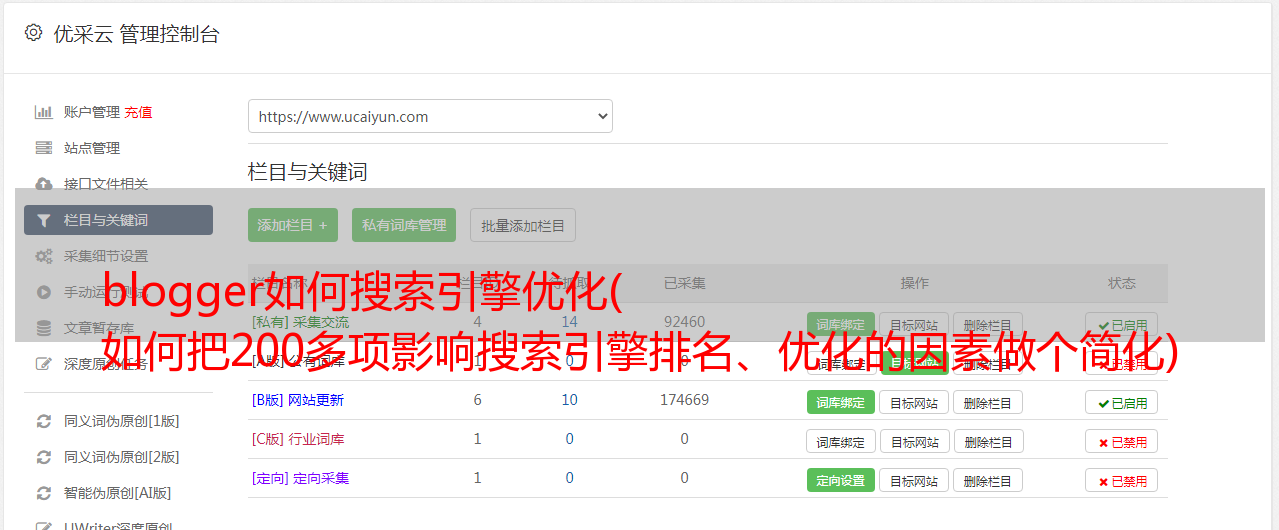Open 同义词伪原创[2版] in the sidebar
Screen dimensions: 1279x530
[121, 457]
